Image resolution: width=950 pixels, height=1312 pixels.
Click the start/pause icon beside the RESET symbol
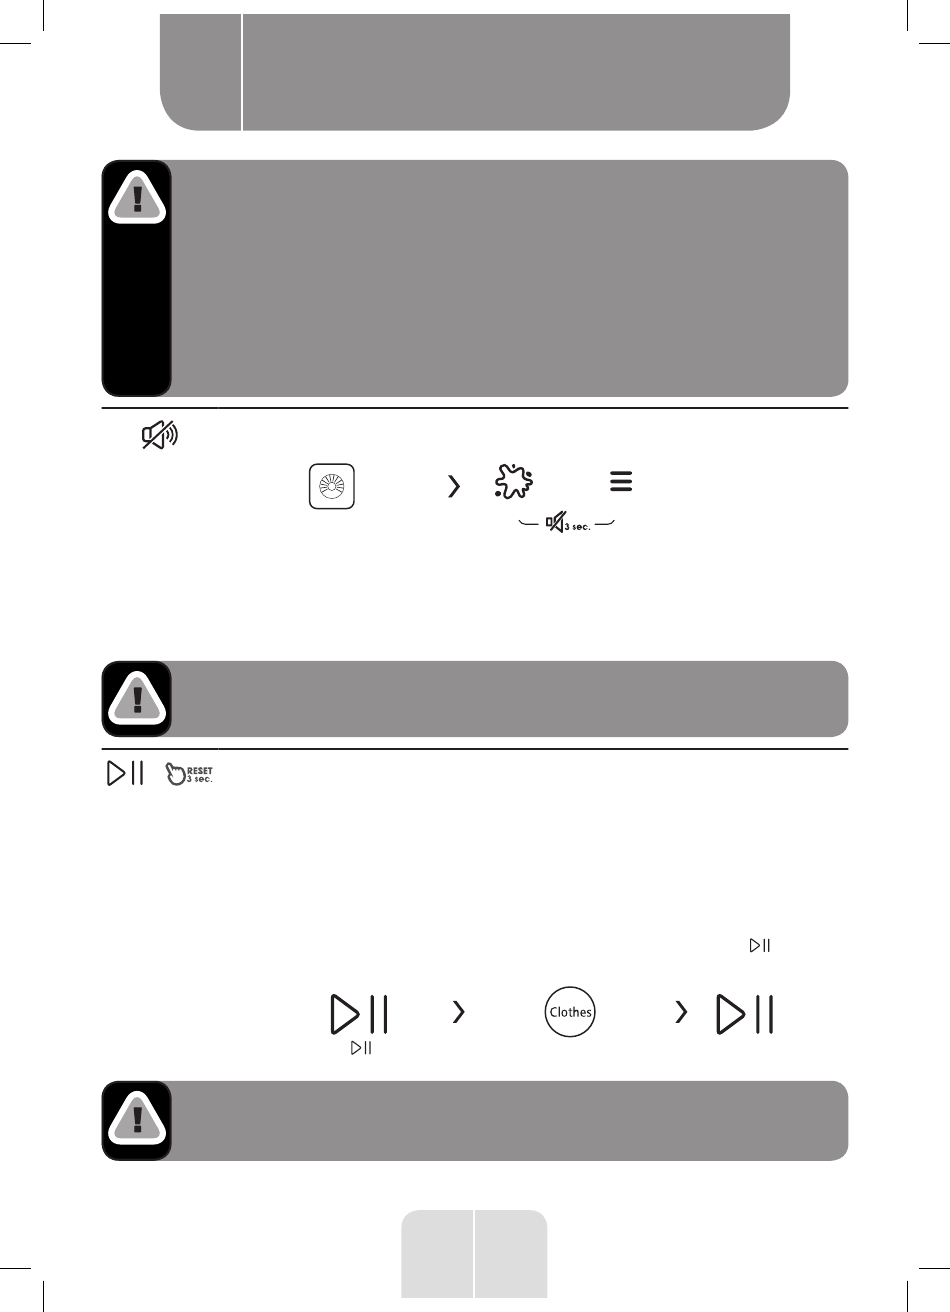125,774
